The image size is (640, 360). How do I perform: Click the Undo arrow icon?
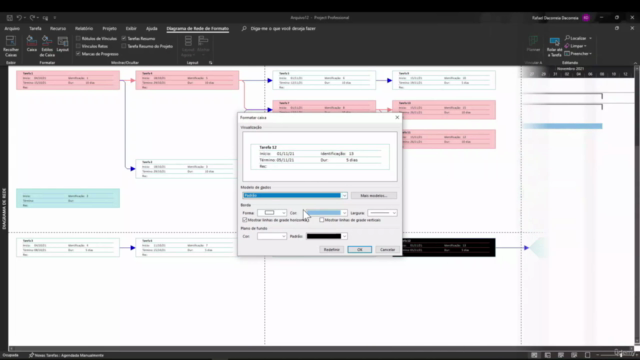[x=19, y=18]
